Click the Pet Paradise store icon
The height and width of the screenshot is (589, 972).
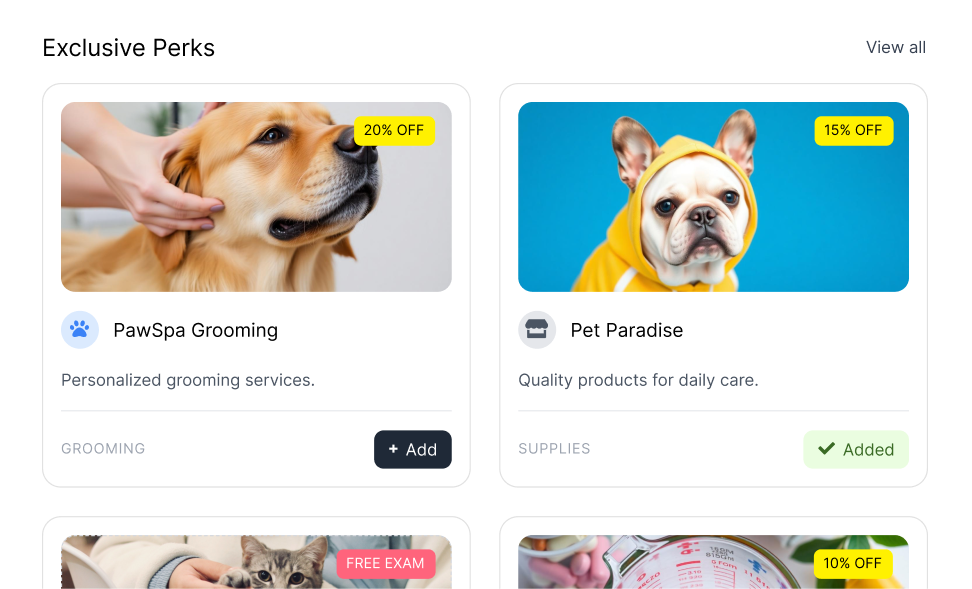point(537,330)
